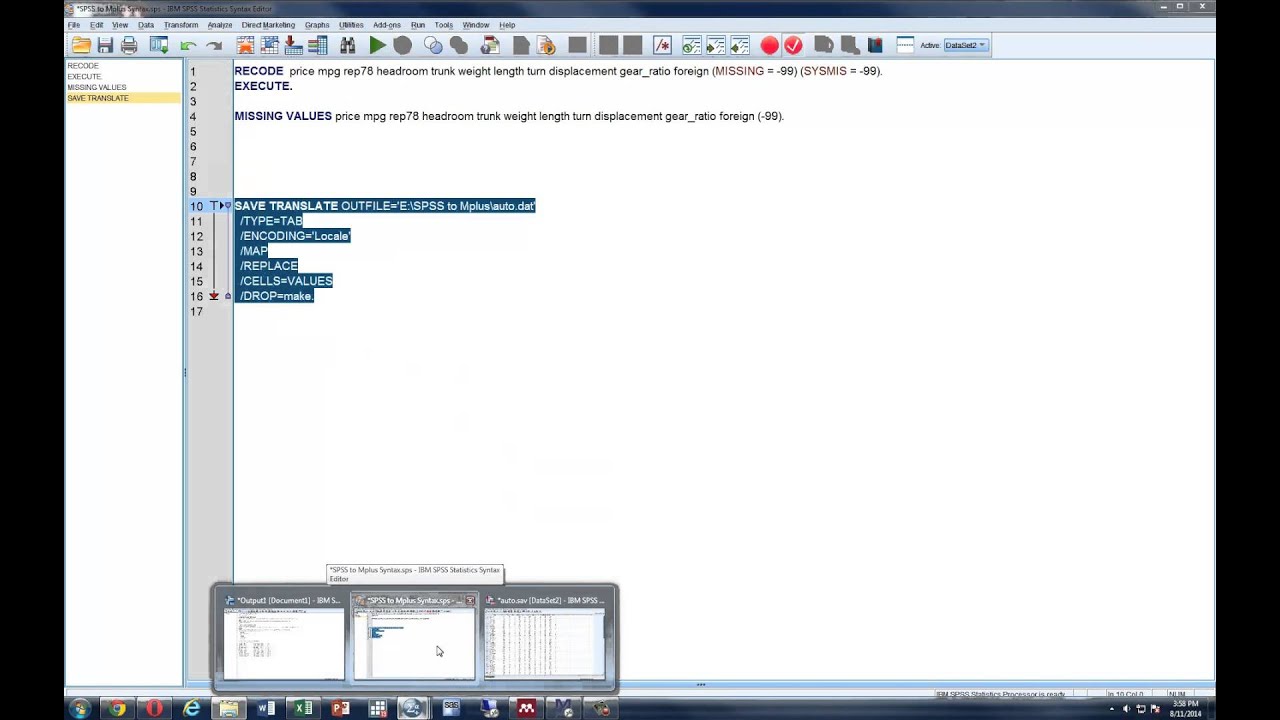Image resolution: width=1280 pixels, height=720 pixels.
Task: Open the Active dataset dropdown
Action: pos(966,45)
